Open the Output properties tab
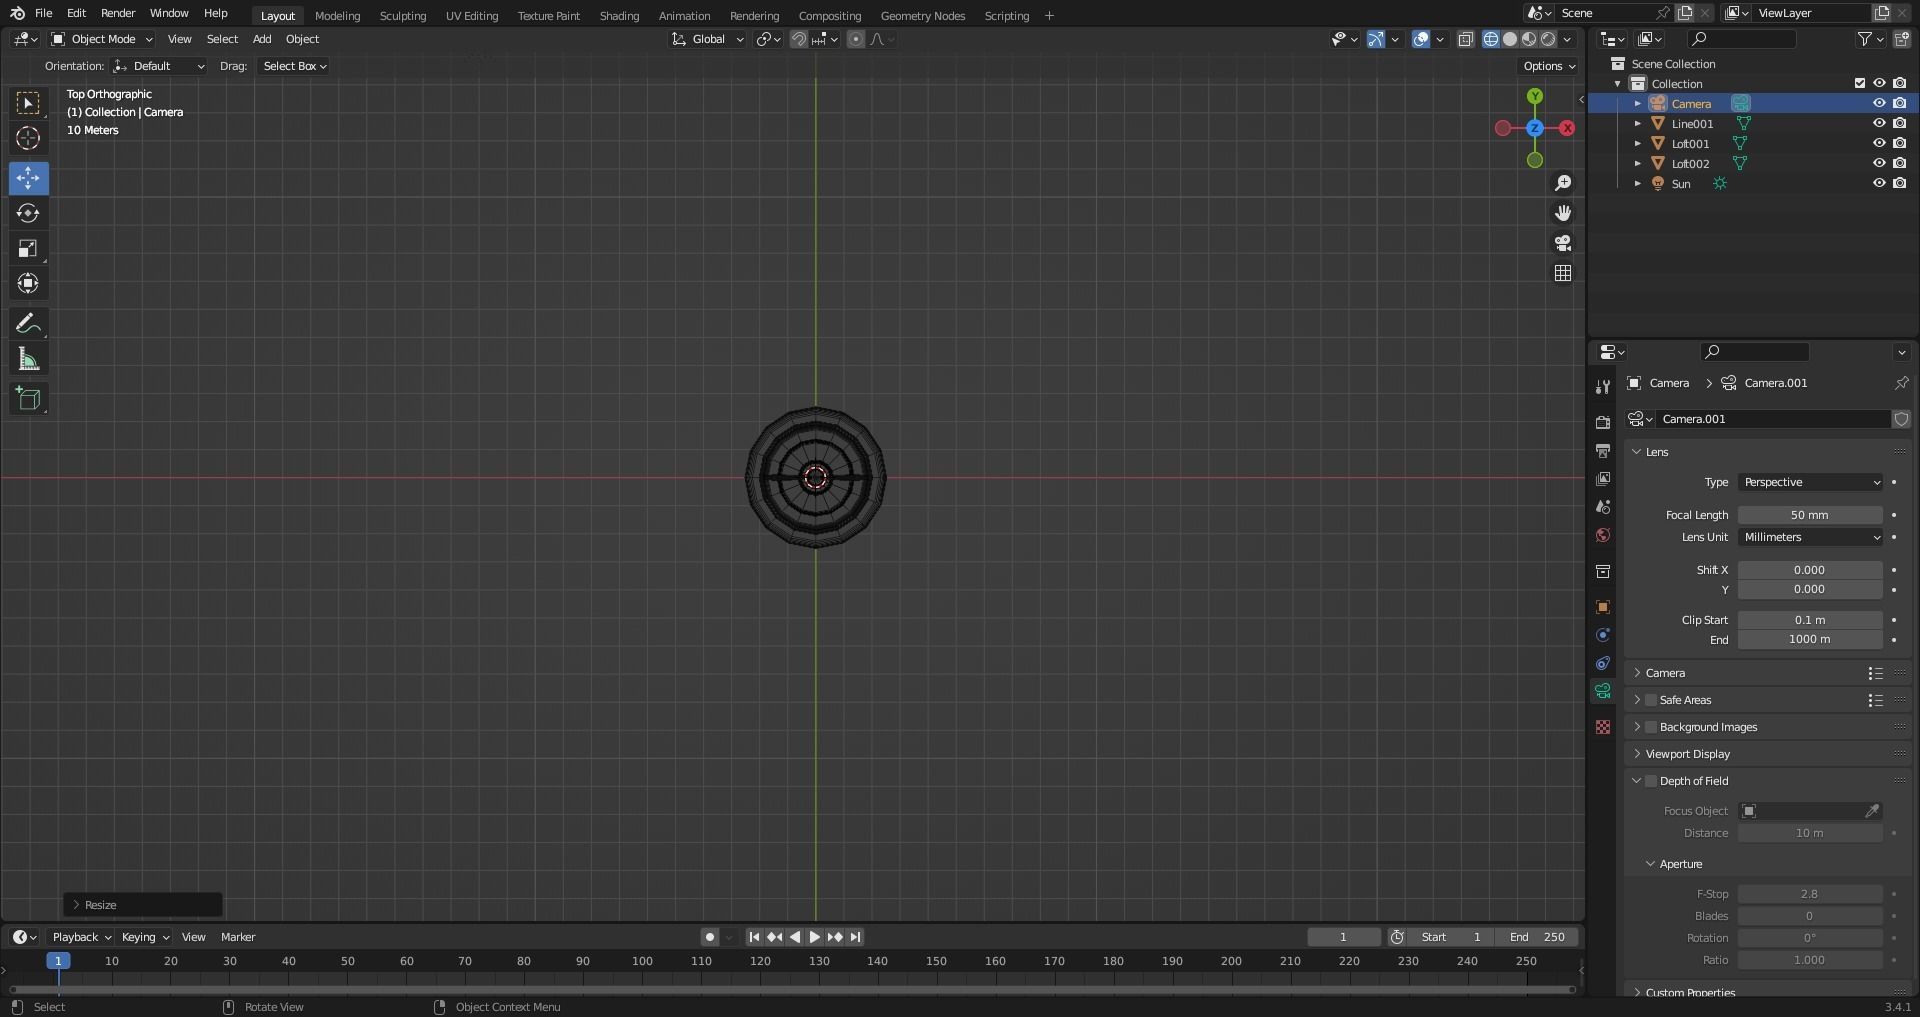Viewport: 1920px width, 1017px height. 1603,451
